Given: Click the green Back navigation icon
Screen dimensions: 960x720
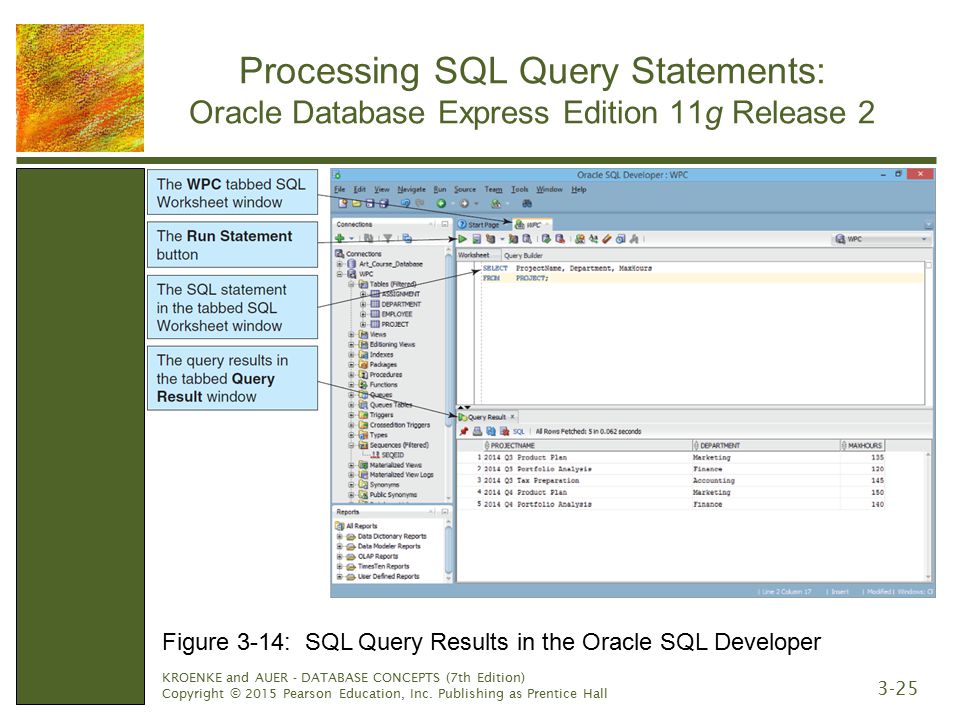Looking at the screenshot, I should (441, 203).
